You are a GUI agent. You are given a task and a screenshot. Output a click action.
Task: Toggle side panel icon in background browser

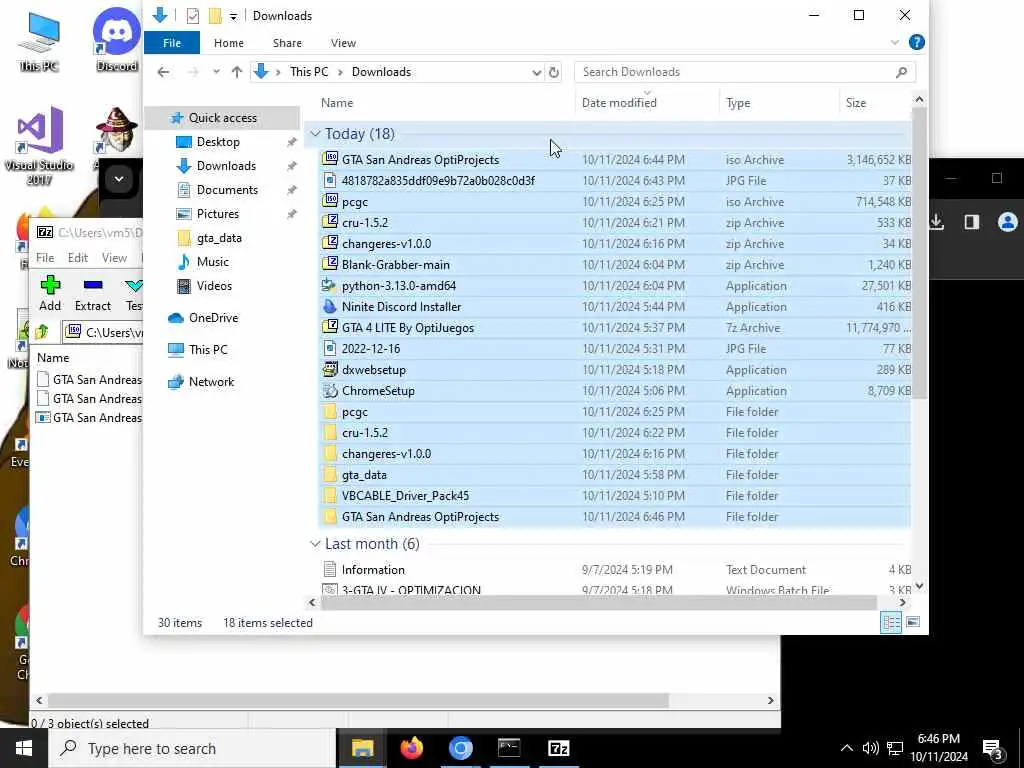pyautogui.click(x=972, y=222)
